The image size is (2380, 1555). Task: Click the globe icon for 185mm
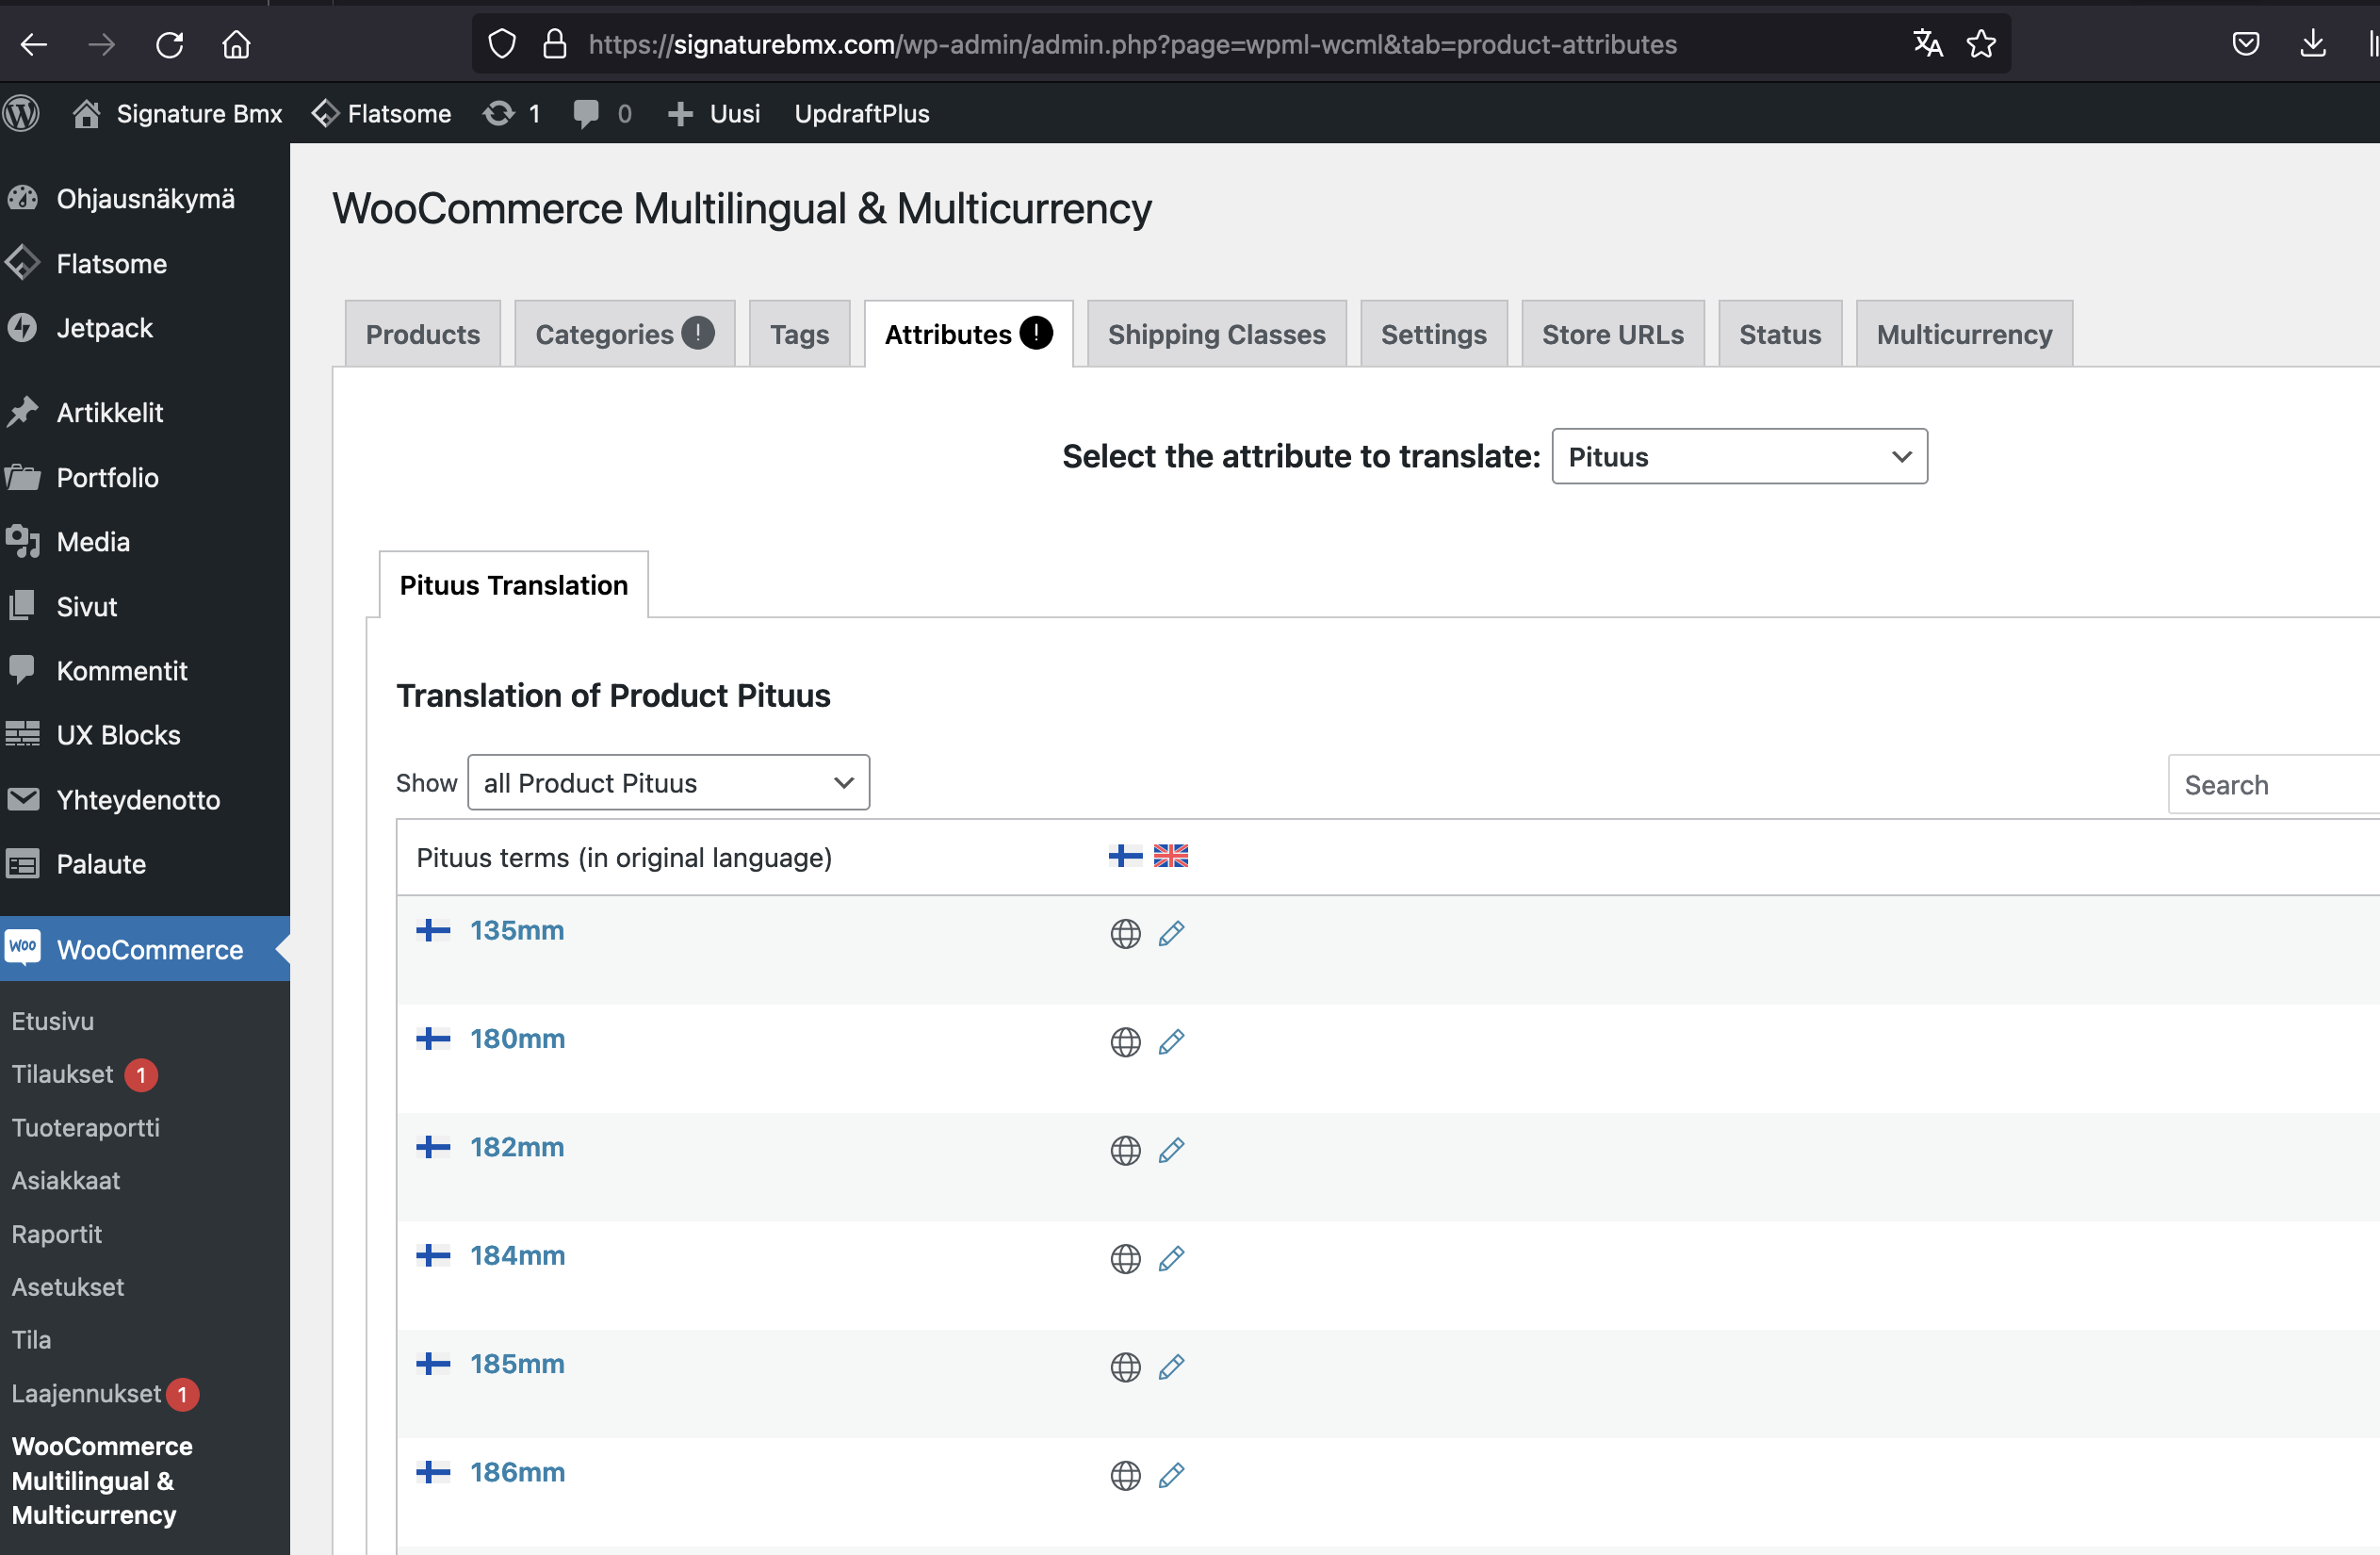(x=1125, y=1367)
